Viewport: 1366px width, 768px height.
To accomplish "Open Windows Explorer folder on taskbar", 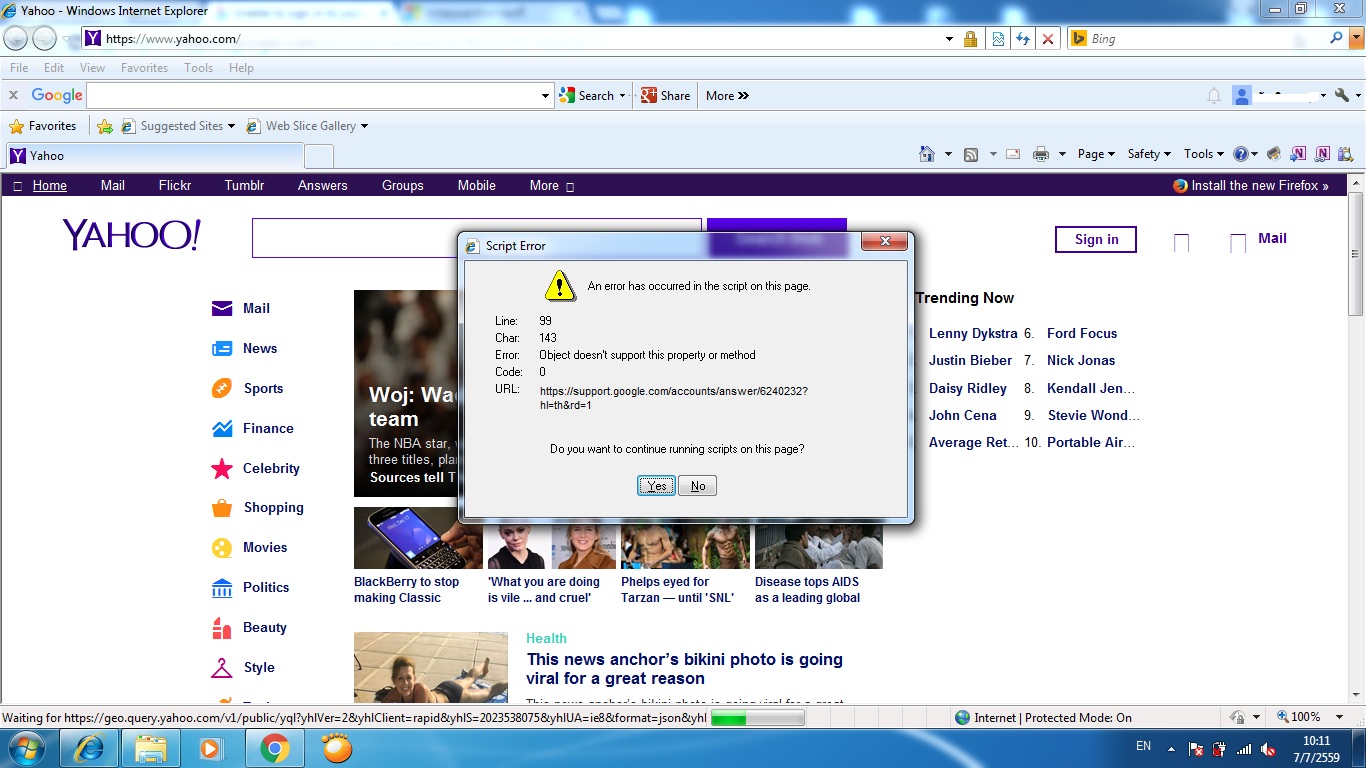I will (x=151, y=748).
